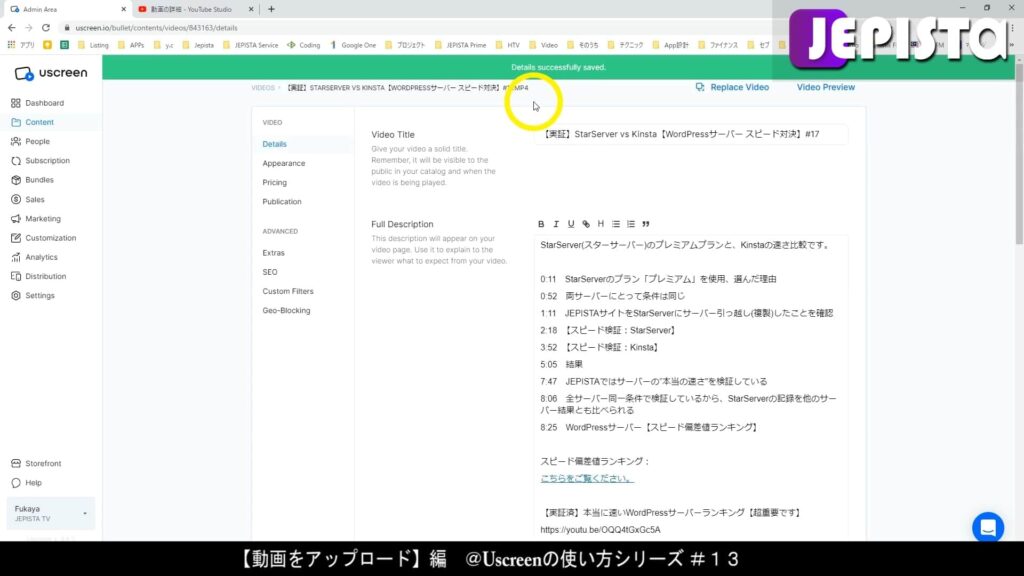Screen dimensions: 1024x576
Task: Open the Jepista bookmark folder
Action: tap(198, 45)
